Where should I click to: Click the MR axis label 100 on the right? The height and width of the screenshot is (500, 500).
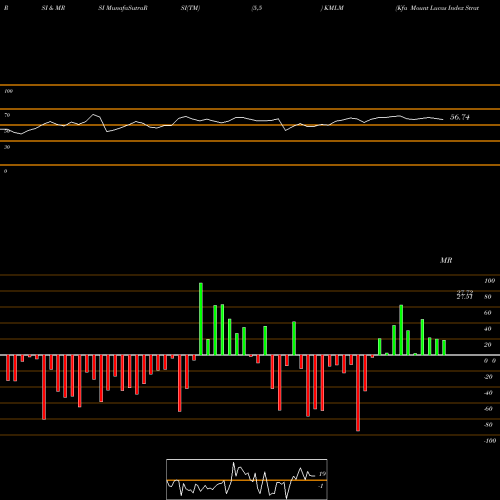pos(490,281)
